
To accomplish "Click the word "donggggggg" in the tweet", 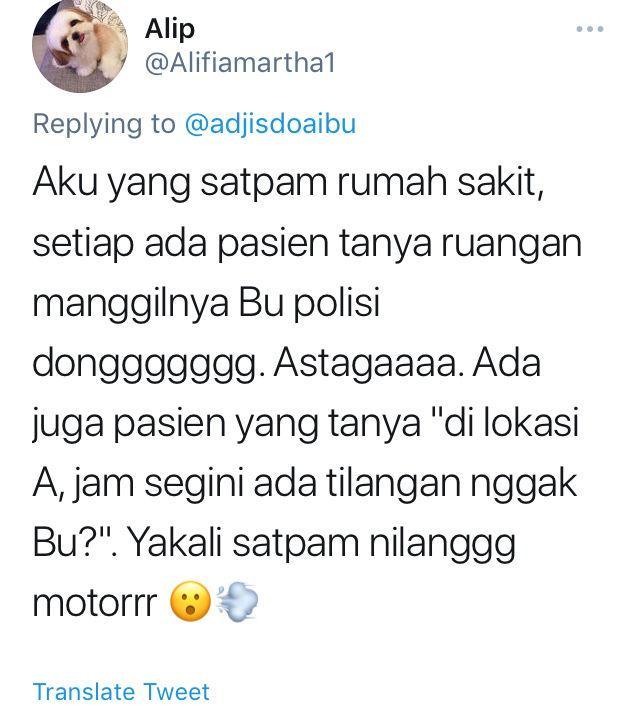I will (x=149, y=365).
